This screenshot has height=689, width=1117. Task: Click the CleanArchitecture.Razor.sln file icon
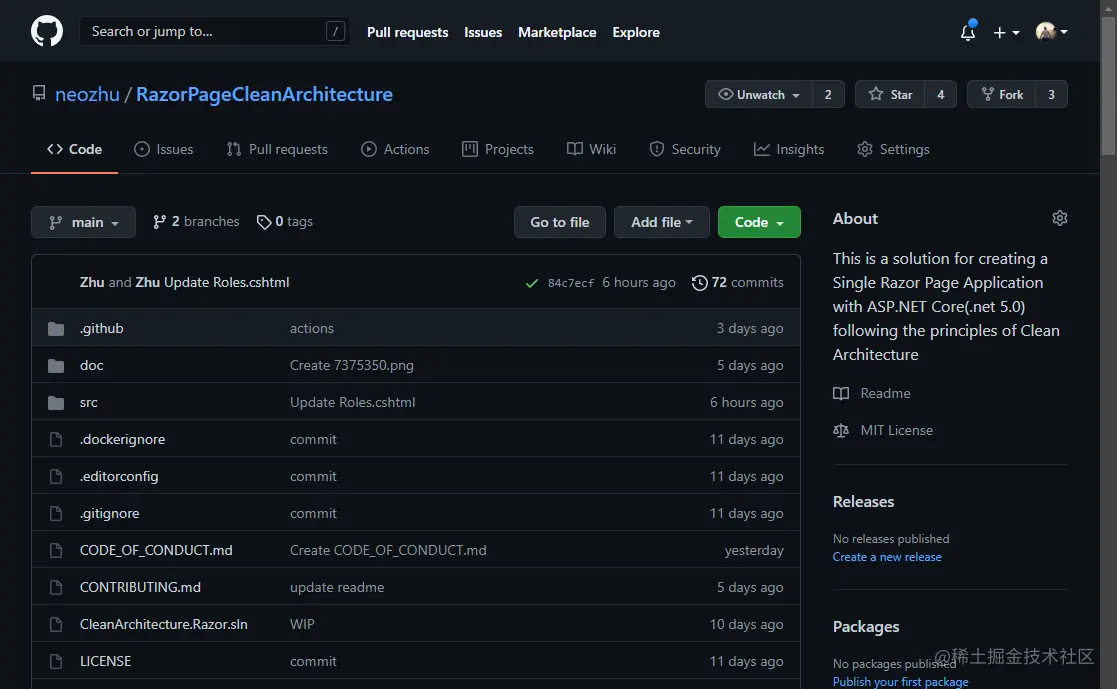(x=56, y=624)
